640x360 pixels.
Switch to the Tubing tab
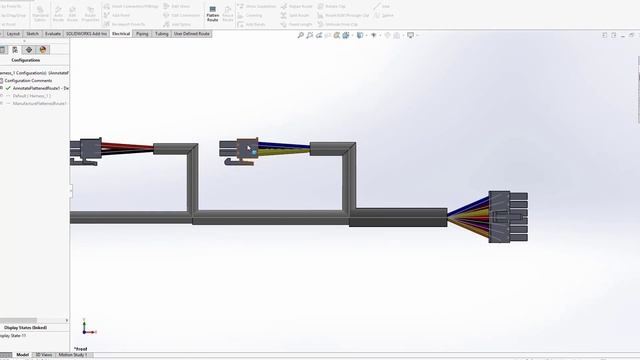[162, 34]
